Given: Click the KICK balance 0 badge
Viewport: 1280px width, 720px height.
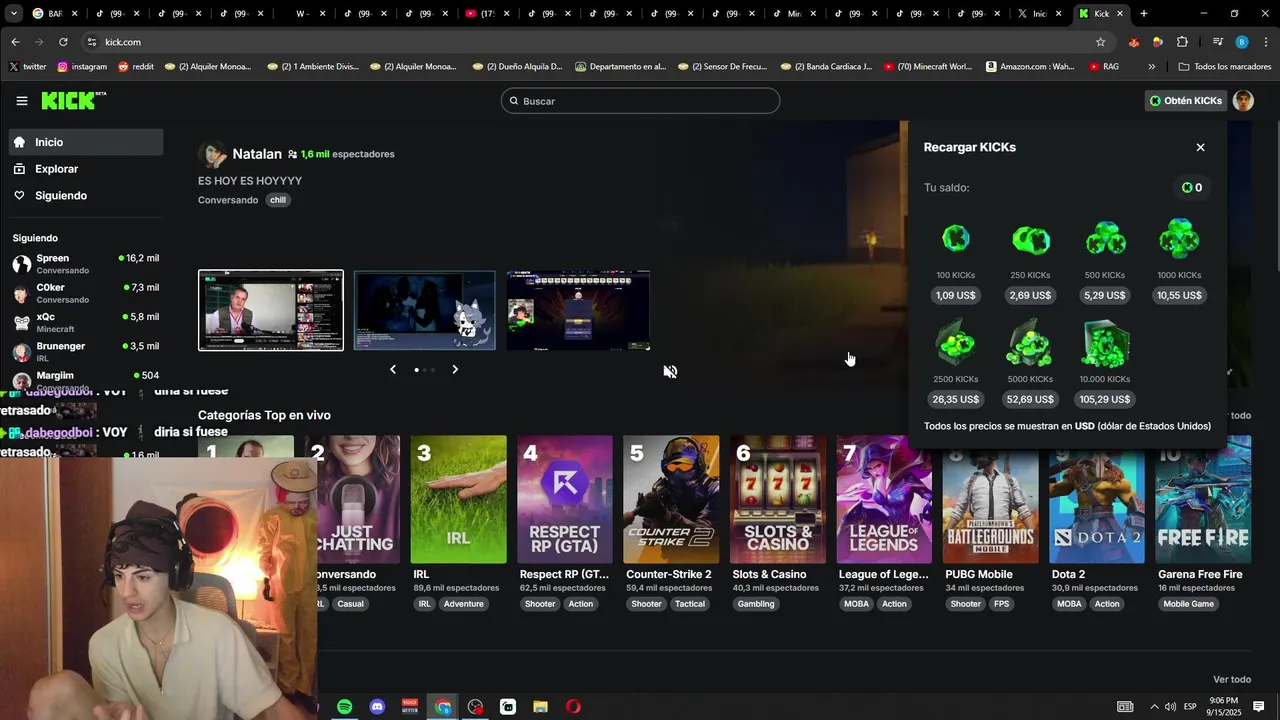Looking at the screenshot, I should [1192, 187].
